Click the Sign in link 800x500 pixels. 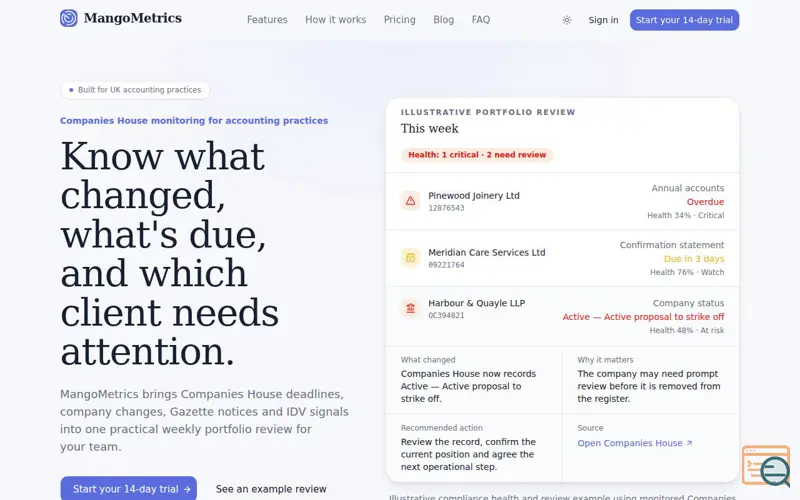(603, 20)
